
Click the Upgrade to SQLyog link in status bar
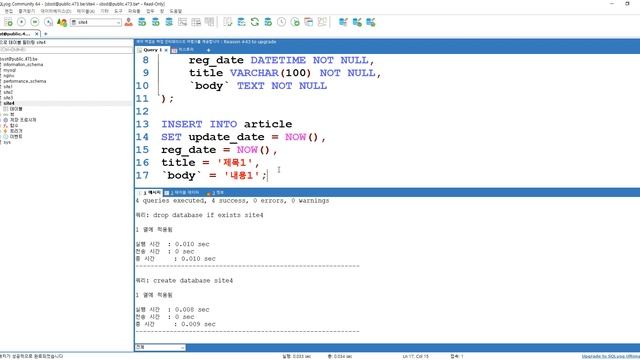click(x=611, y=356)
